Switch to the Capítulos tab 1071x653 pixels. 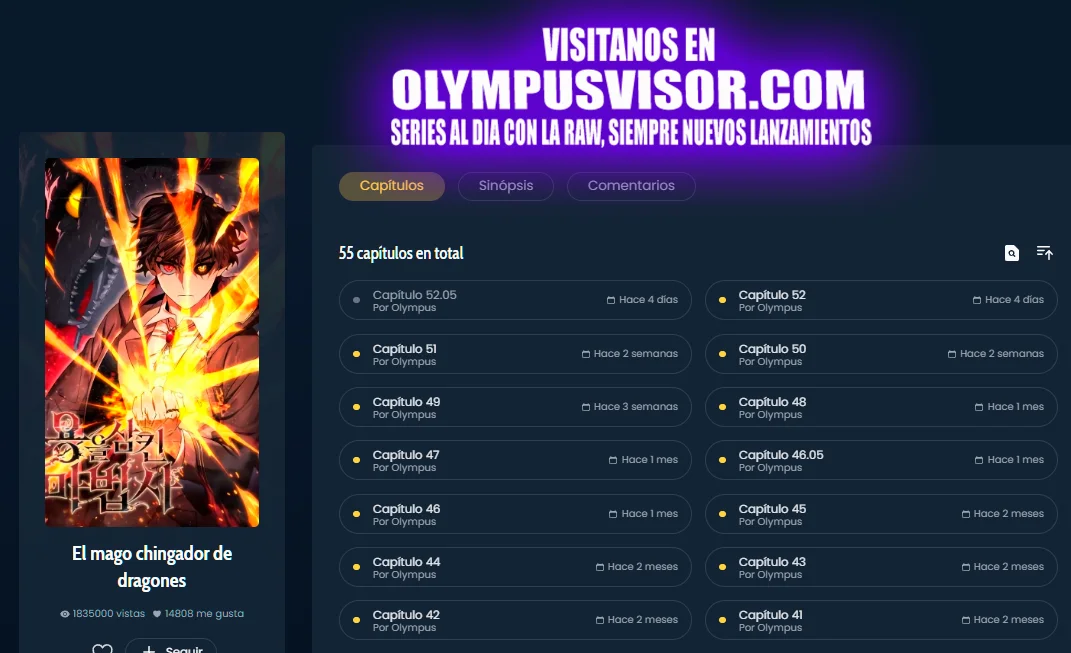[392, 186]
